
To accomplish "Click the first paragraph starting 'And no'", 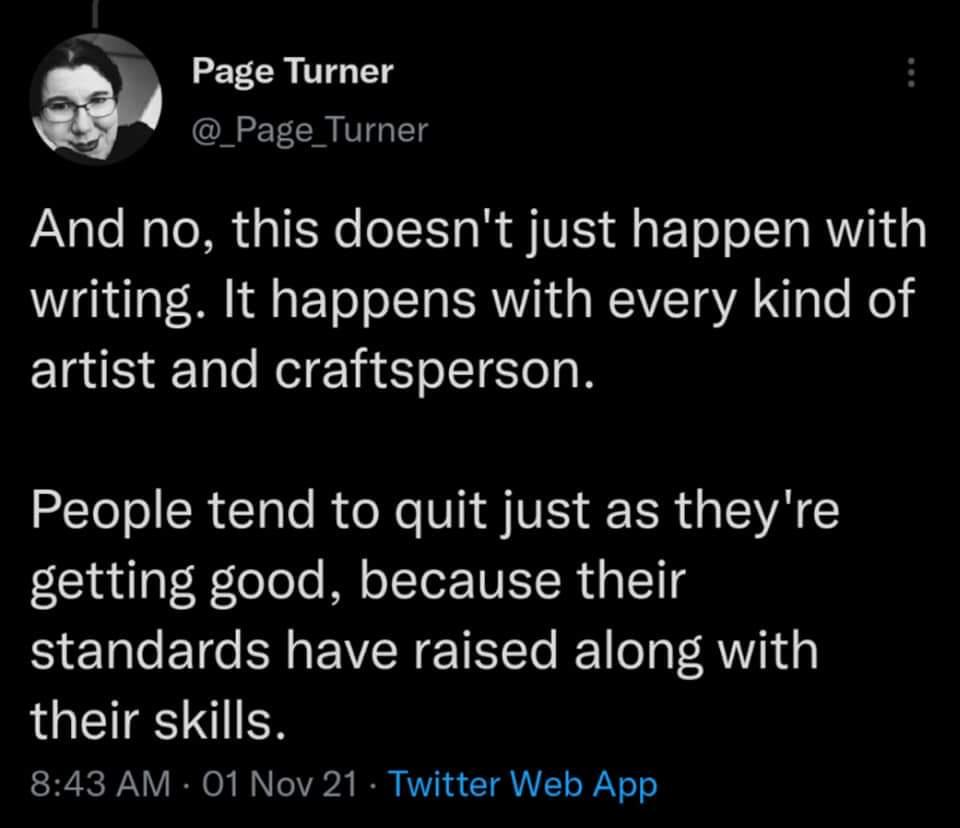I will tap(478, 299).
